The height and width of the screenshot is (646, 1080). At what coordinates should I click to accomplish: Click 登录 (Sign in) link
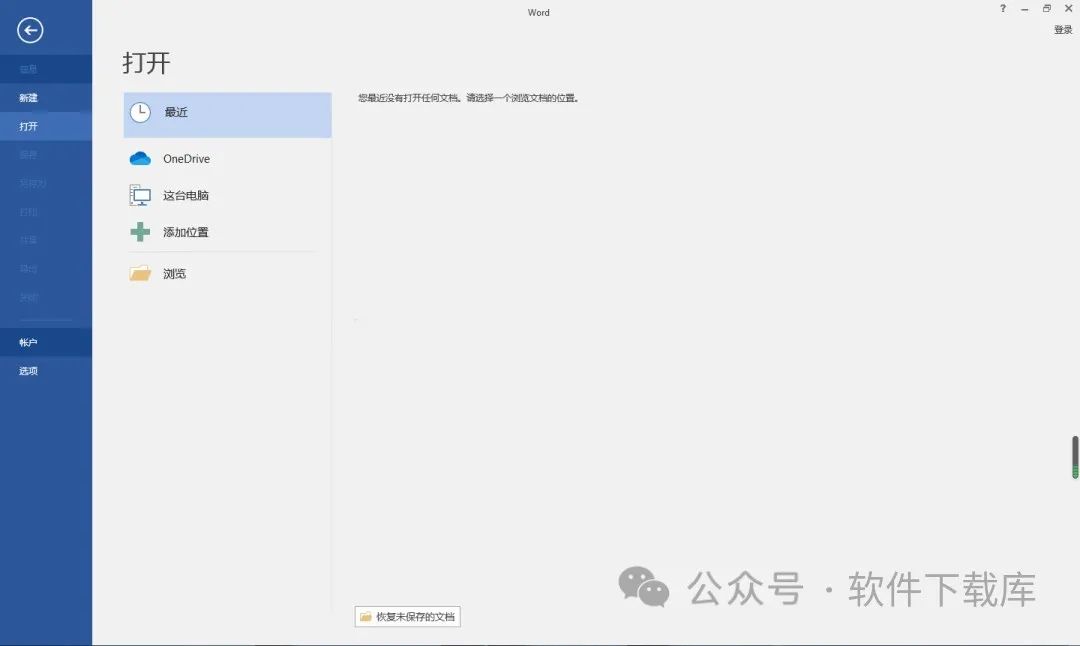tap(1063, 30)
